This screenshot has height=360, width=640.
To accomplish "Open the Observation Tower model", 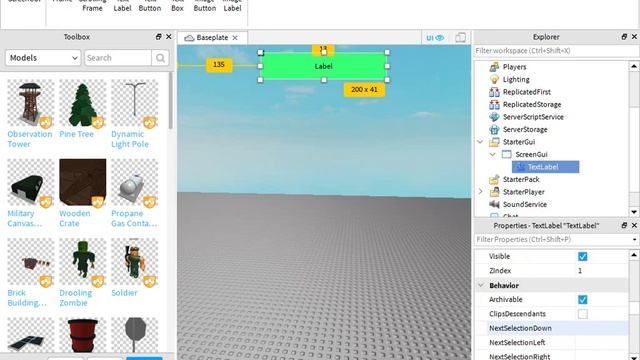I will [x=29, y=139].
